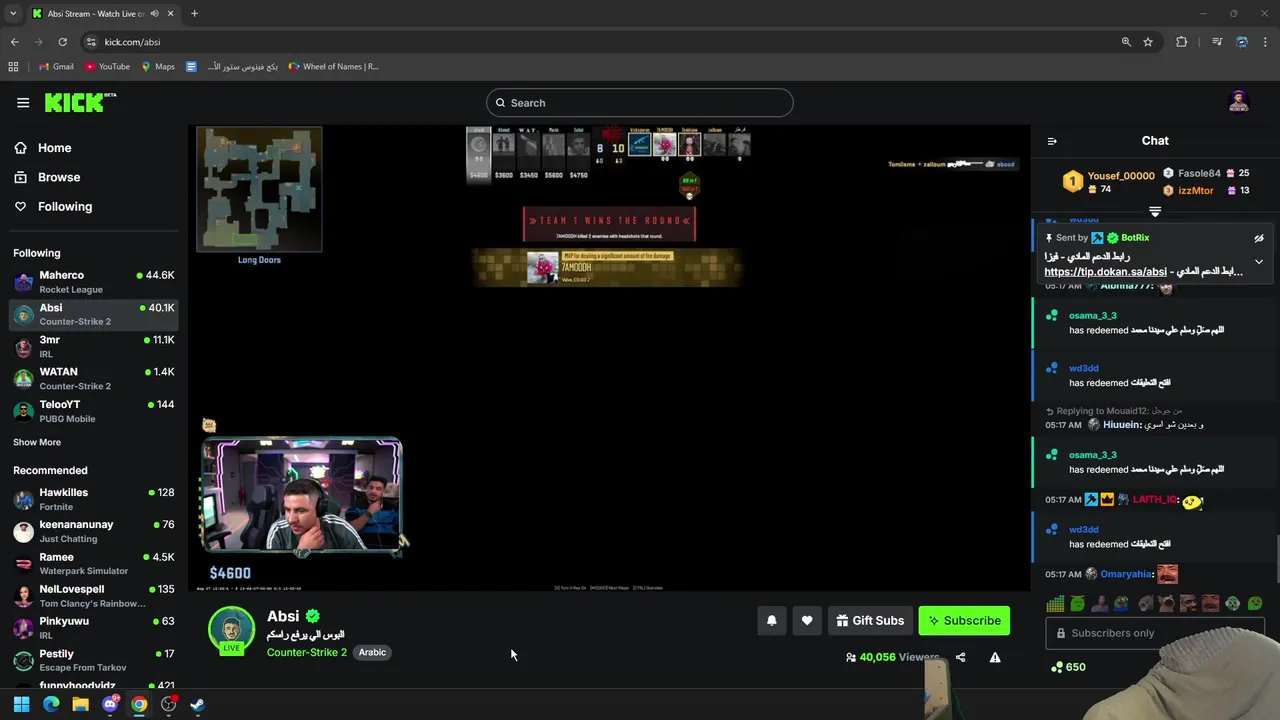Open Absi channel avatar with LIVE badge
The image size is (1280, 720).
[x=231, y=631]
